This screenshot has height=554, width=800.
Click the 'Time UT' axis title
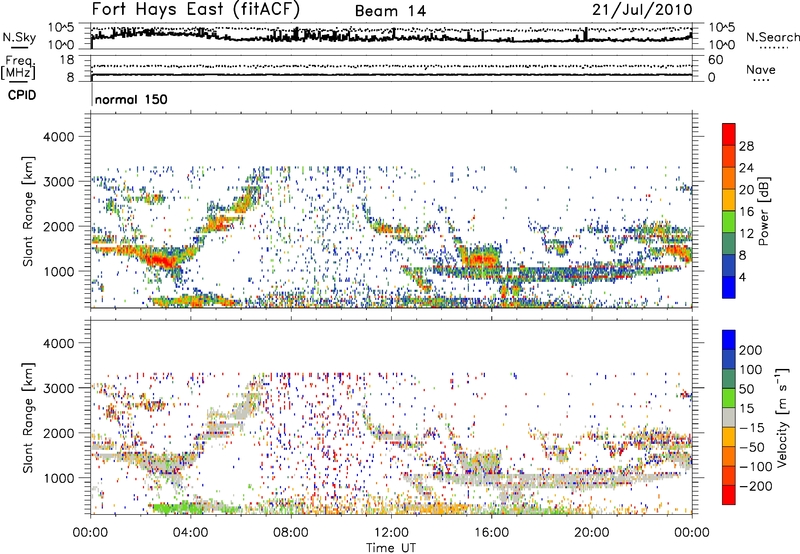pos(391,548)
